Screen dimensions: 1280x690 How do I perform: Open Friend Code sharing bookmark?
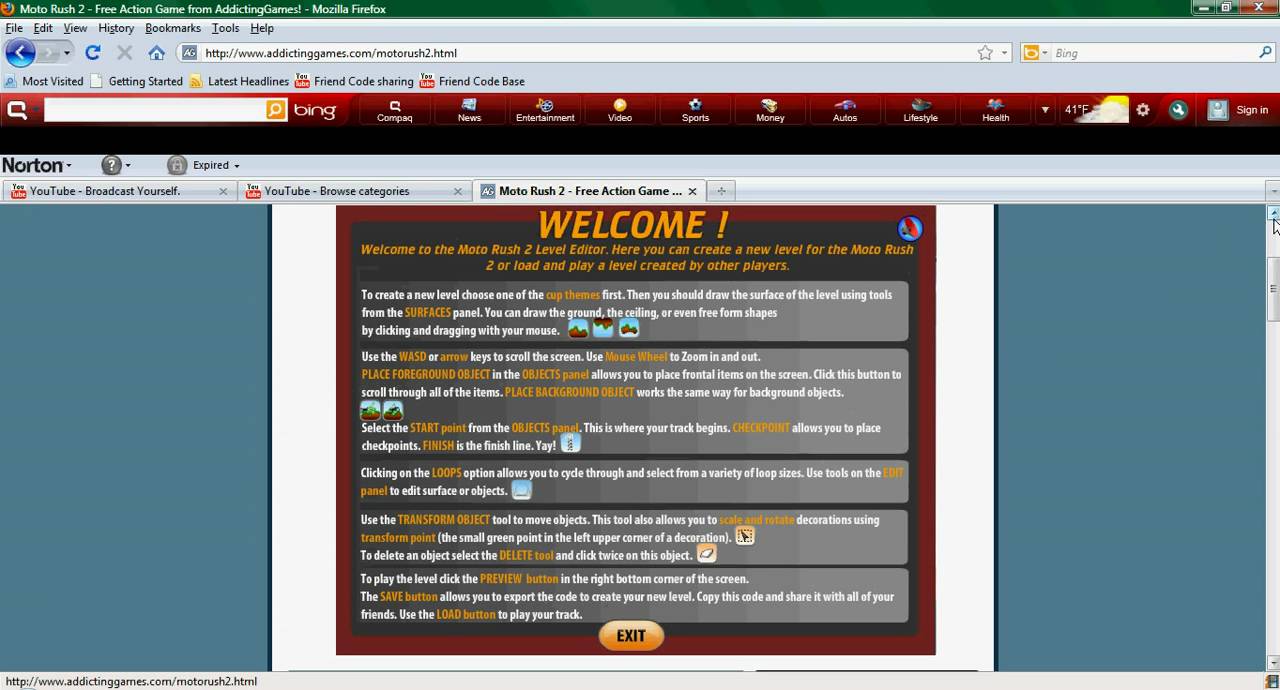pos(354,81)
